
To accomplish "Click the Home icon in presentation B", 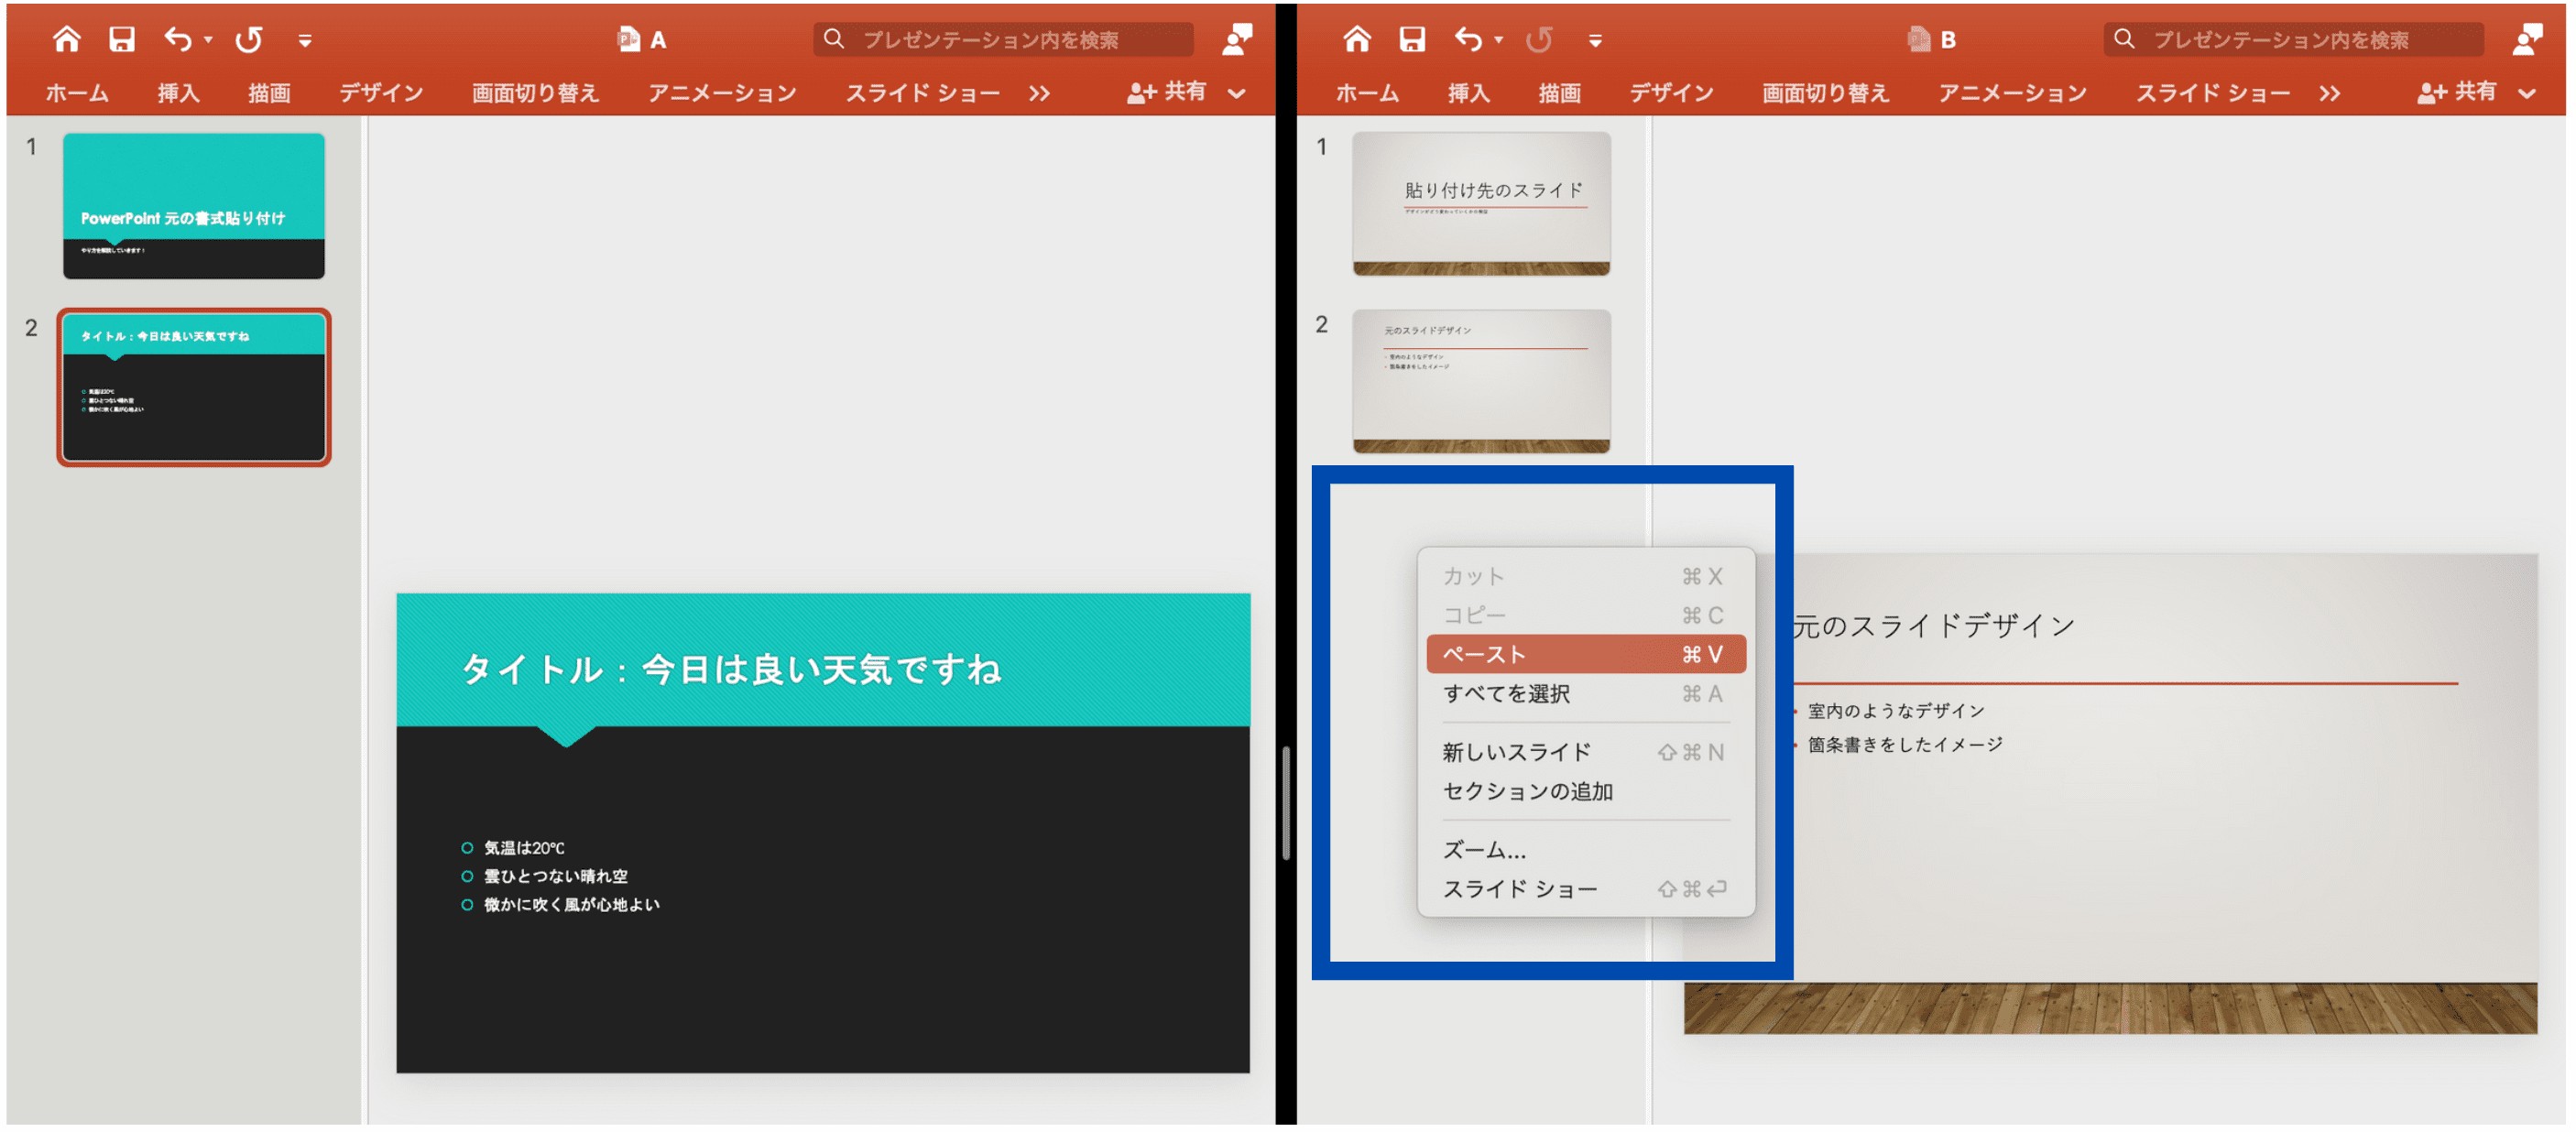I will click(1357, 38).
